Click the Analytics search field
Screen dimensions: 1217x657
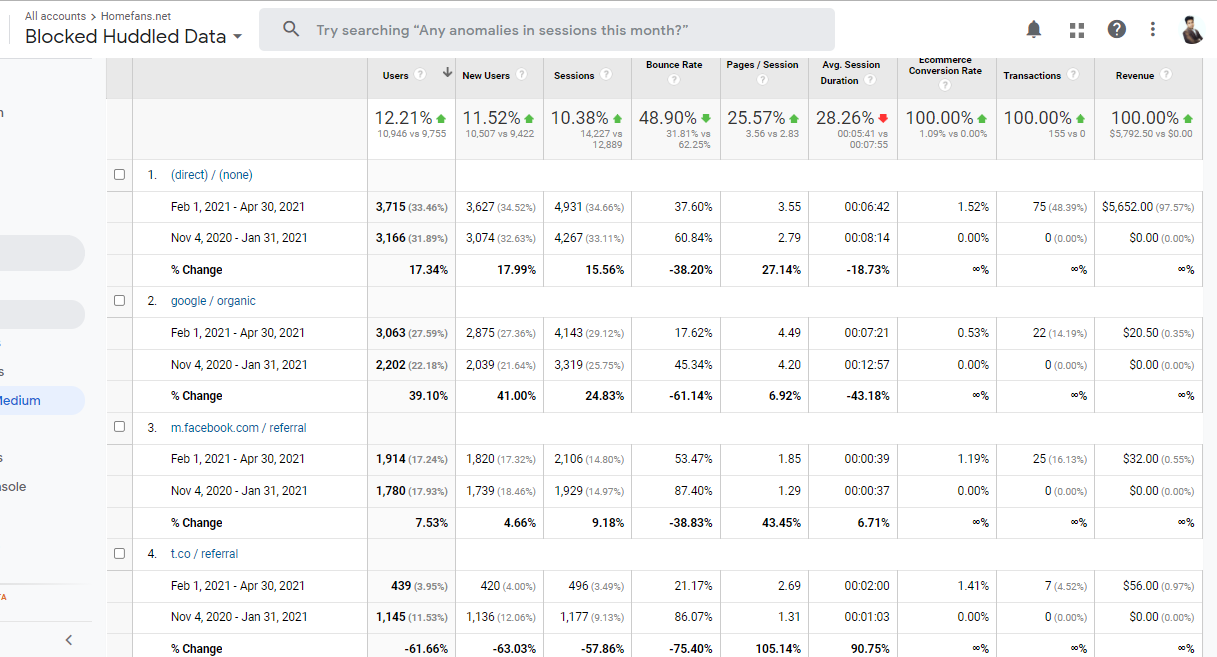coord(547,30)
